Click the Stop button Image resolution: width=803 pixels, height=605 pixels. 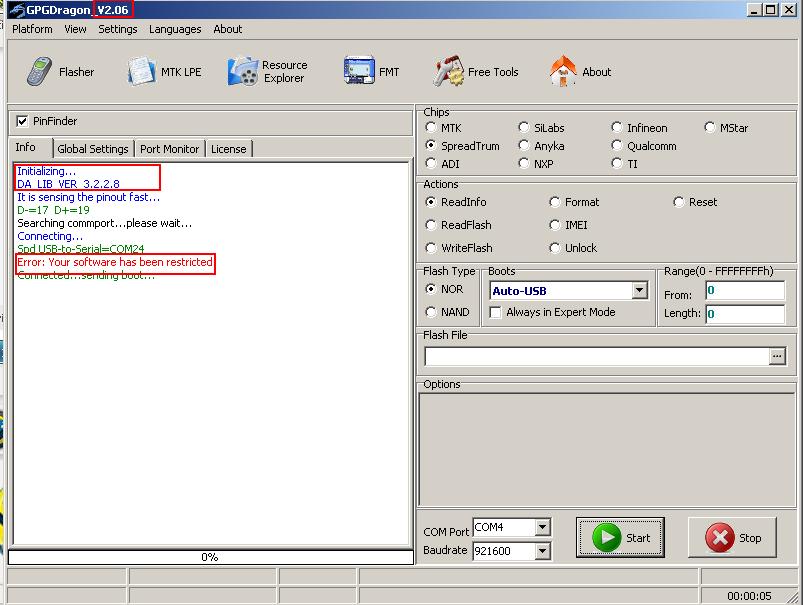732,537
